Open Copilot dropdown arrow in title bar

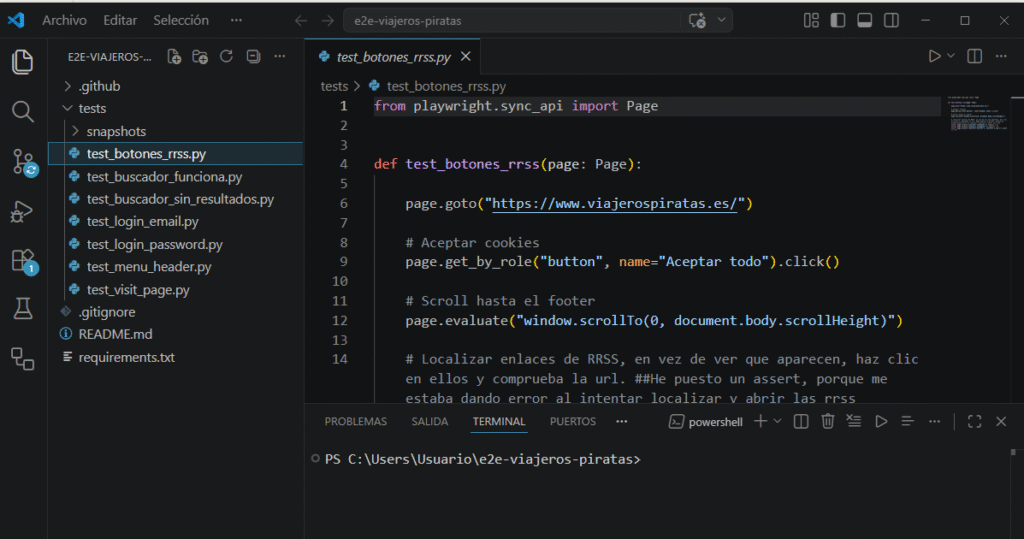coord(722,20)
